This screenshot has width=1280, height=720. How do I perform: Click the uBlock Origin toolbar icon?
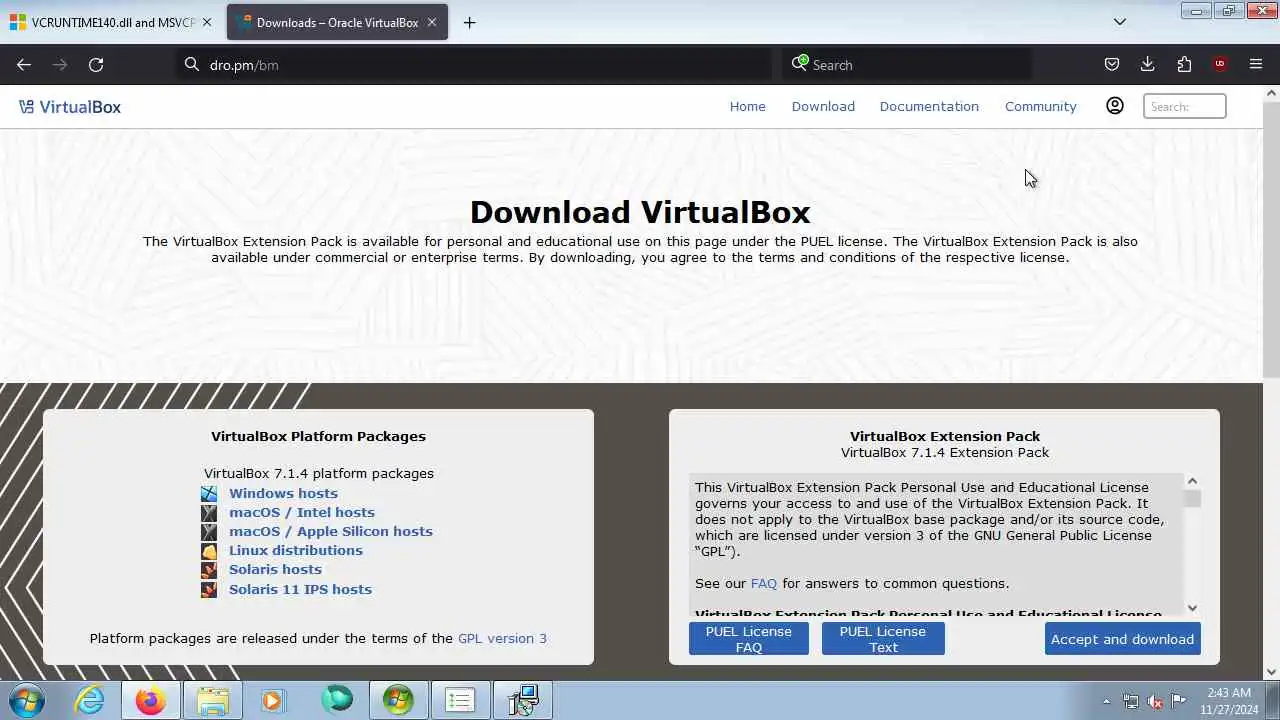(x=1219, y=64)
